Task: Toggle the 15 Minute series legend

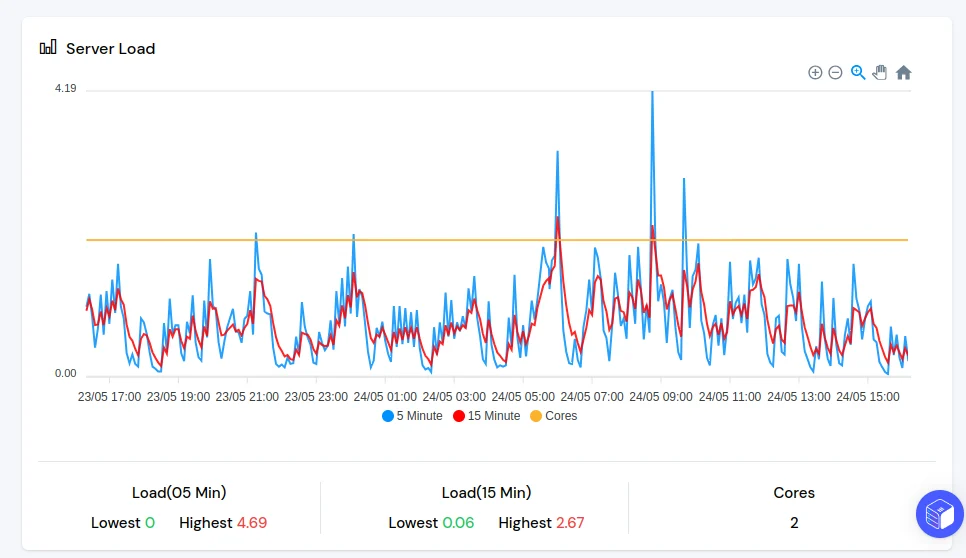Action: pos(487,416)
